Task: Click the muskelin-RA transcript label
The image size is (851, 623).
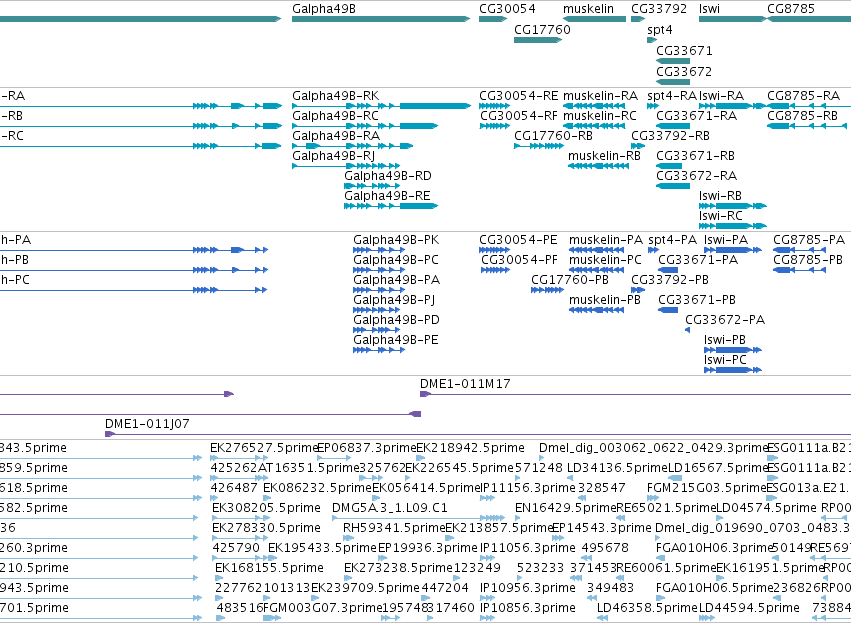Action: click(x=600, y=96)
